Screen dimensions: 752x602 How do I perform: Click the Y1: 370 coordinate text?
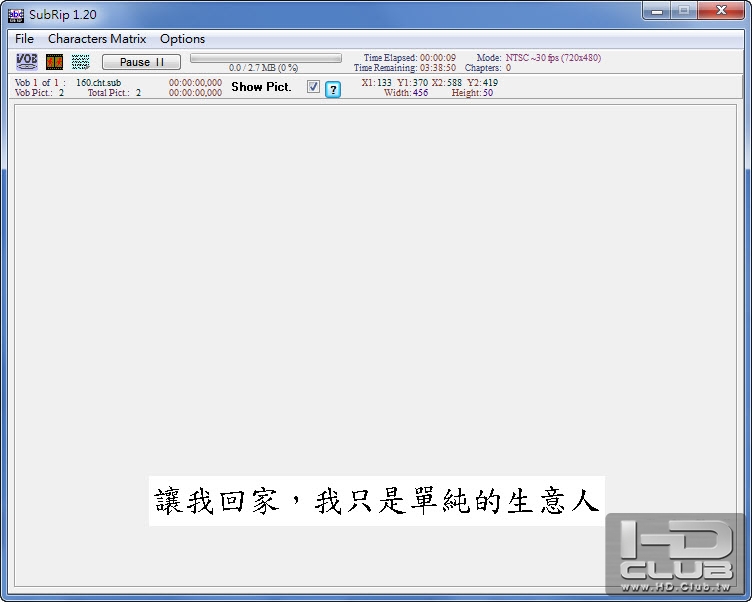(412, 83)
